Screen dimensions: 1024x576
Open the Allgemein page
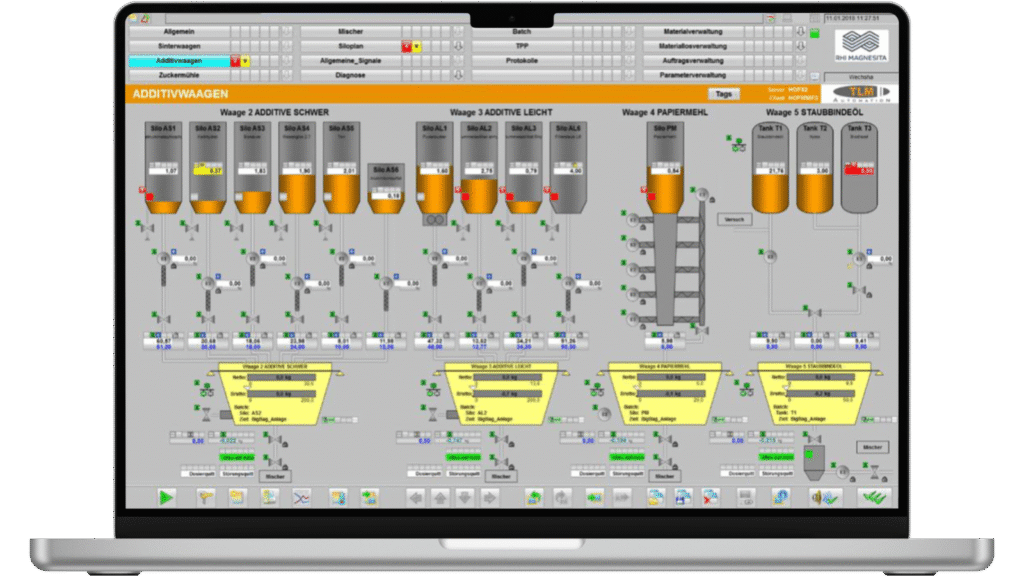coord(179,31)
